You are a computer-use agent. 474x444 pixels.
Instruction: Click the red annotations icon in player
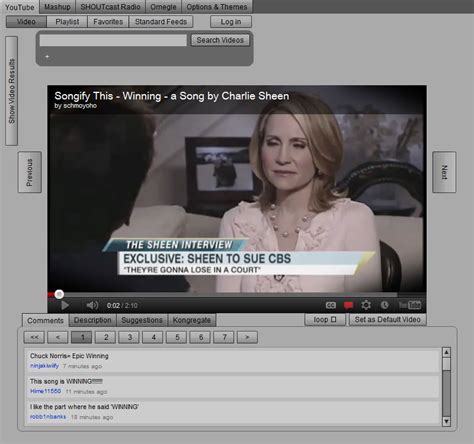(348, 305)
